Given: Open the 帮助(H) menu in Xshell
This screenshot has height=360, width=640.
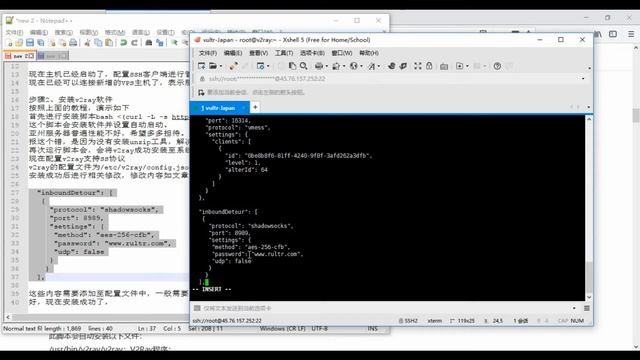Looking at the screenshot, I should pyautogui.click(x=369, y=53).
